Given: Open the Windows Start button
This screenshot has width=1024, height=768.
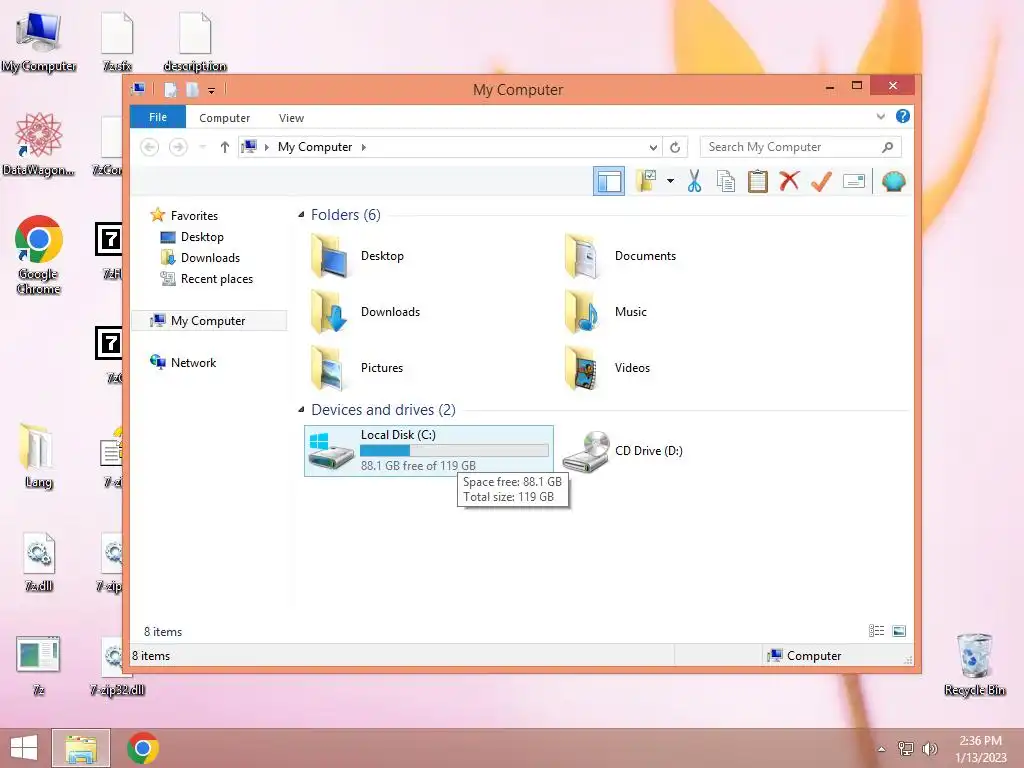Looking at the screenshot, I should tap(24, 748).
